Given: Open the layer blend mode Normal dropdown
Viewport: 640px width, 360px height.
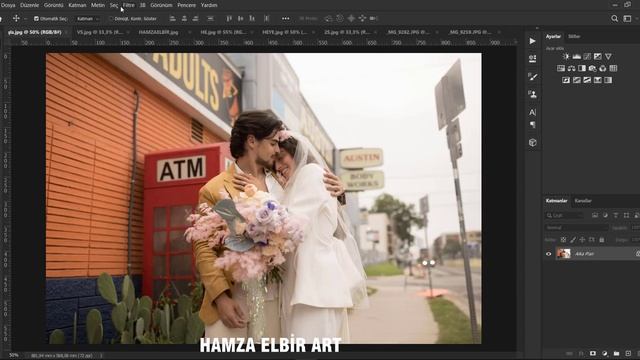Looking at the screenshot, I should [x=576, y=227].
